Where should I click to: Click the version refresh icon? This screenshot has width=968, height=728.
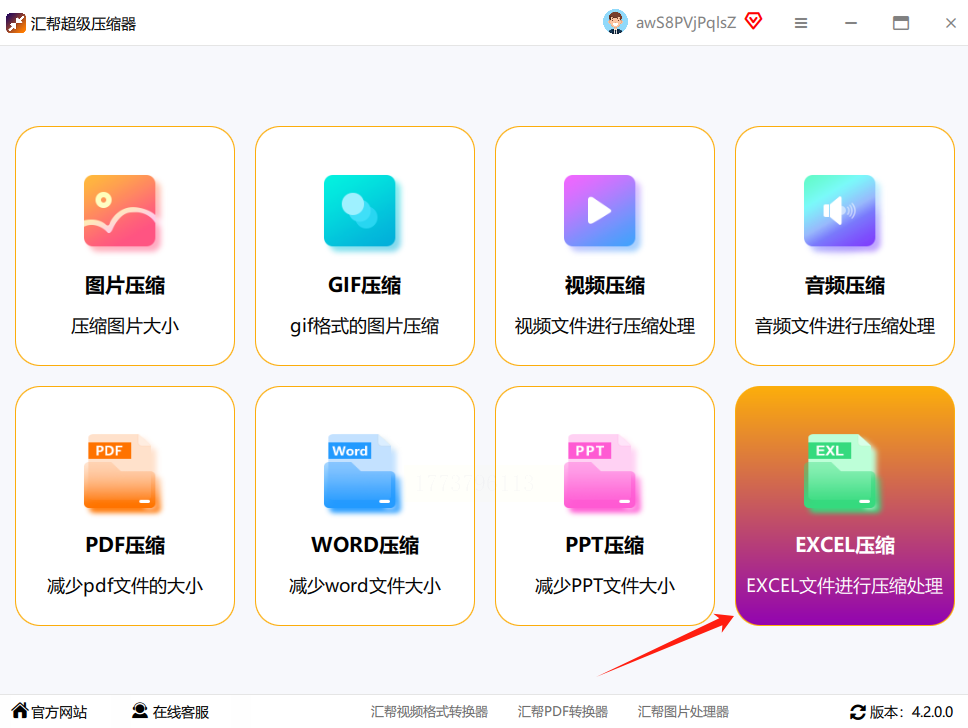(857, 712)
